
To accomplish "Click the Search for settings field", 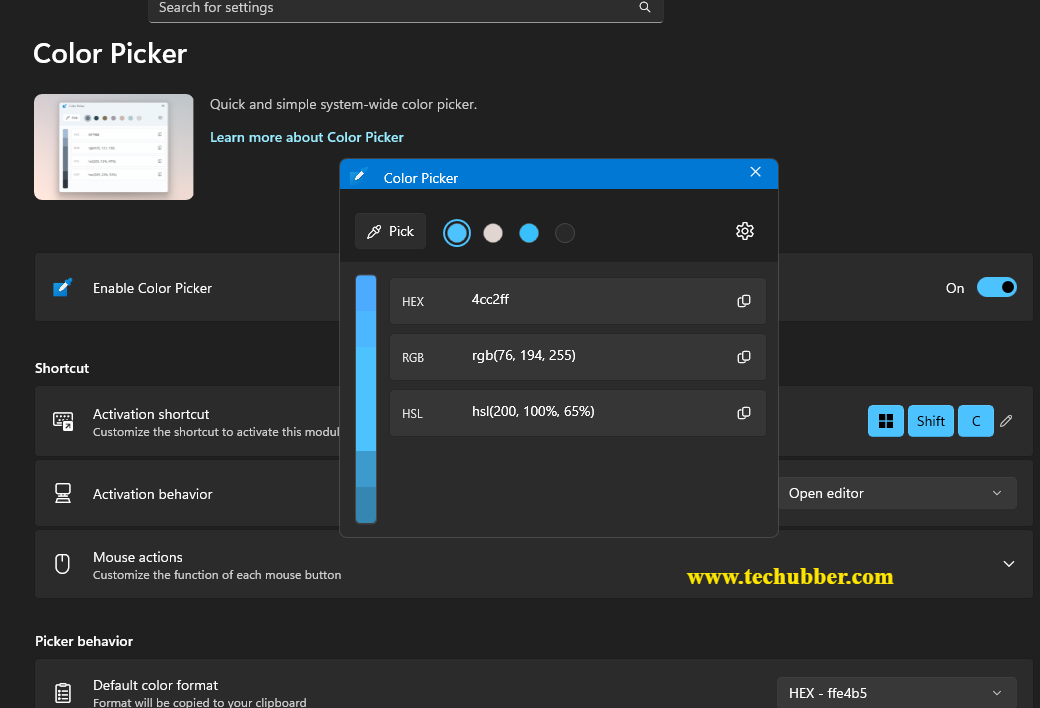I will click(406, 8).
